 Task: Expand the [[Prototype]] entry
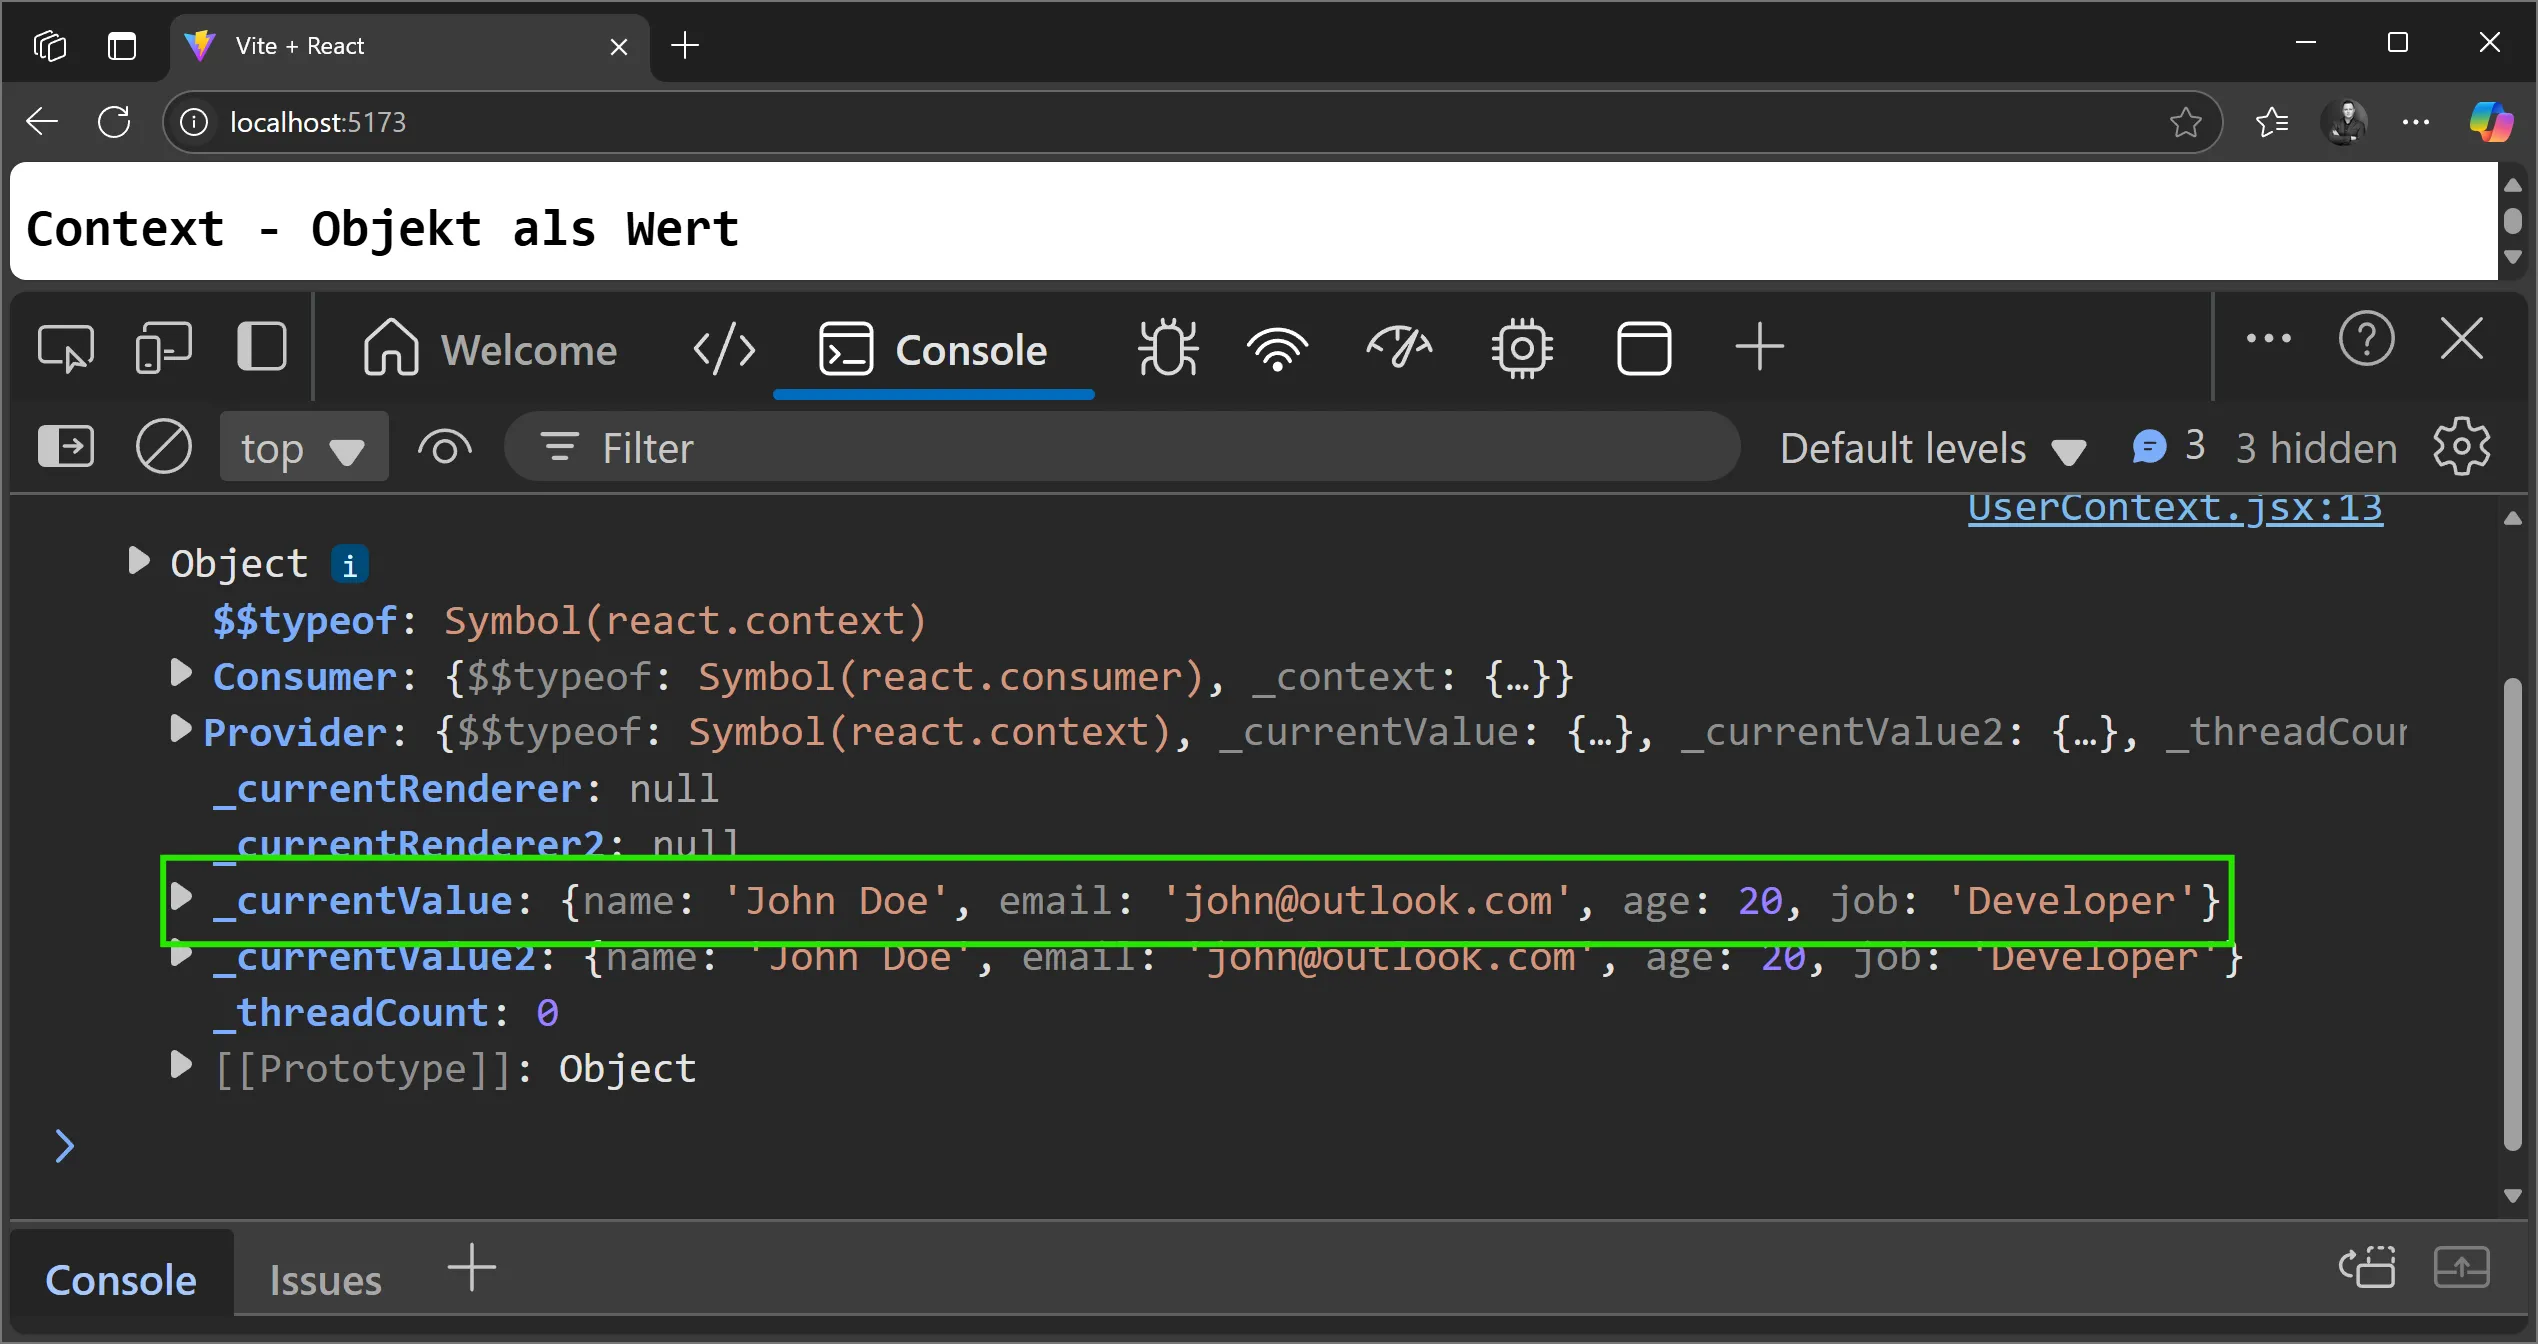click(180, 1065)
